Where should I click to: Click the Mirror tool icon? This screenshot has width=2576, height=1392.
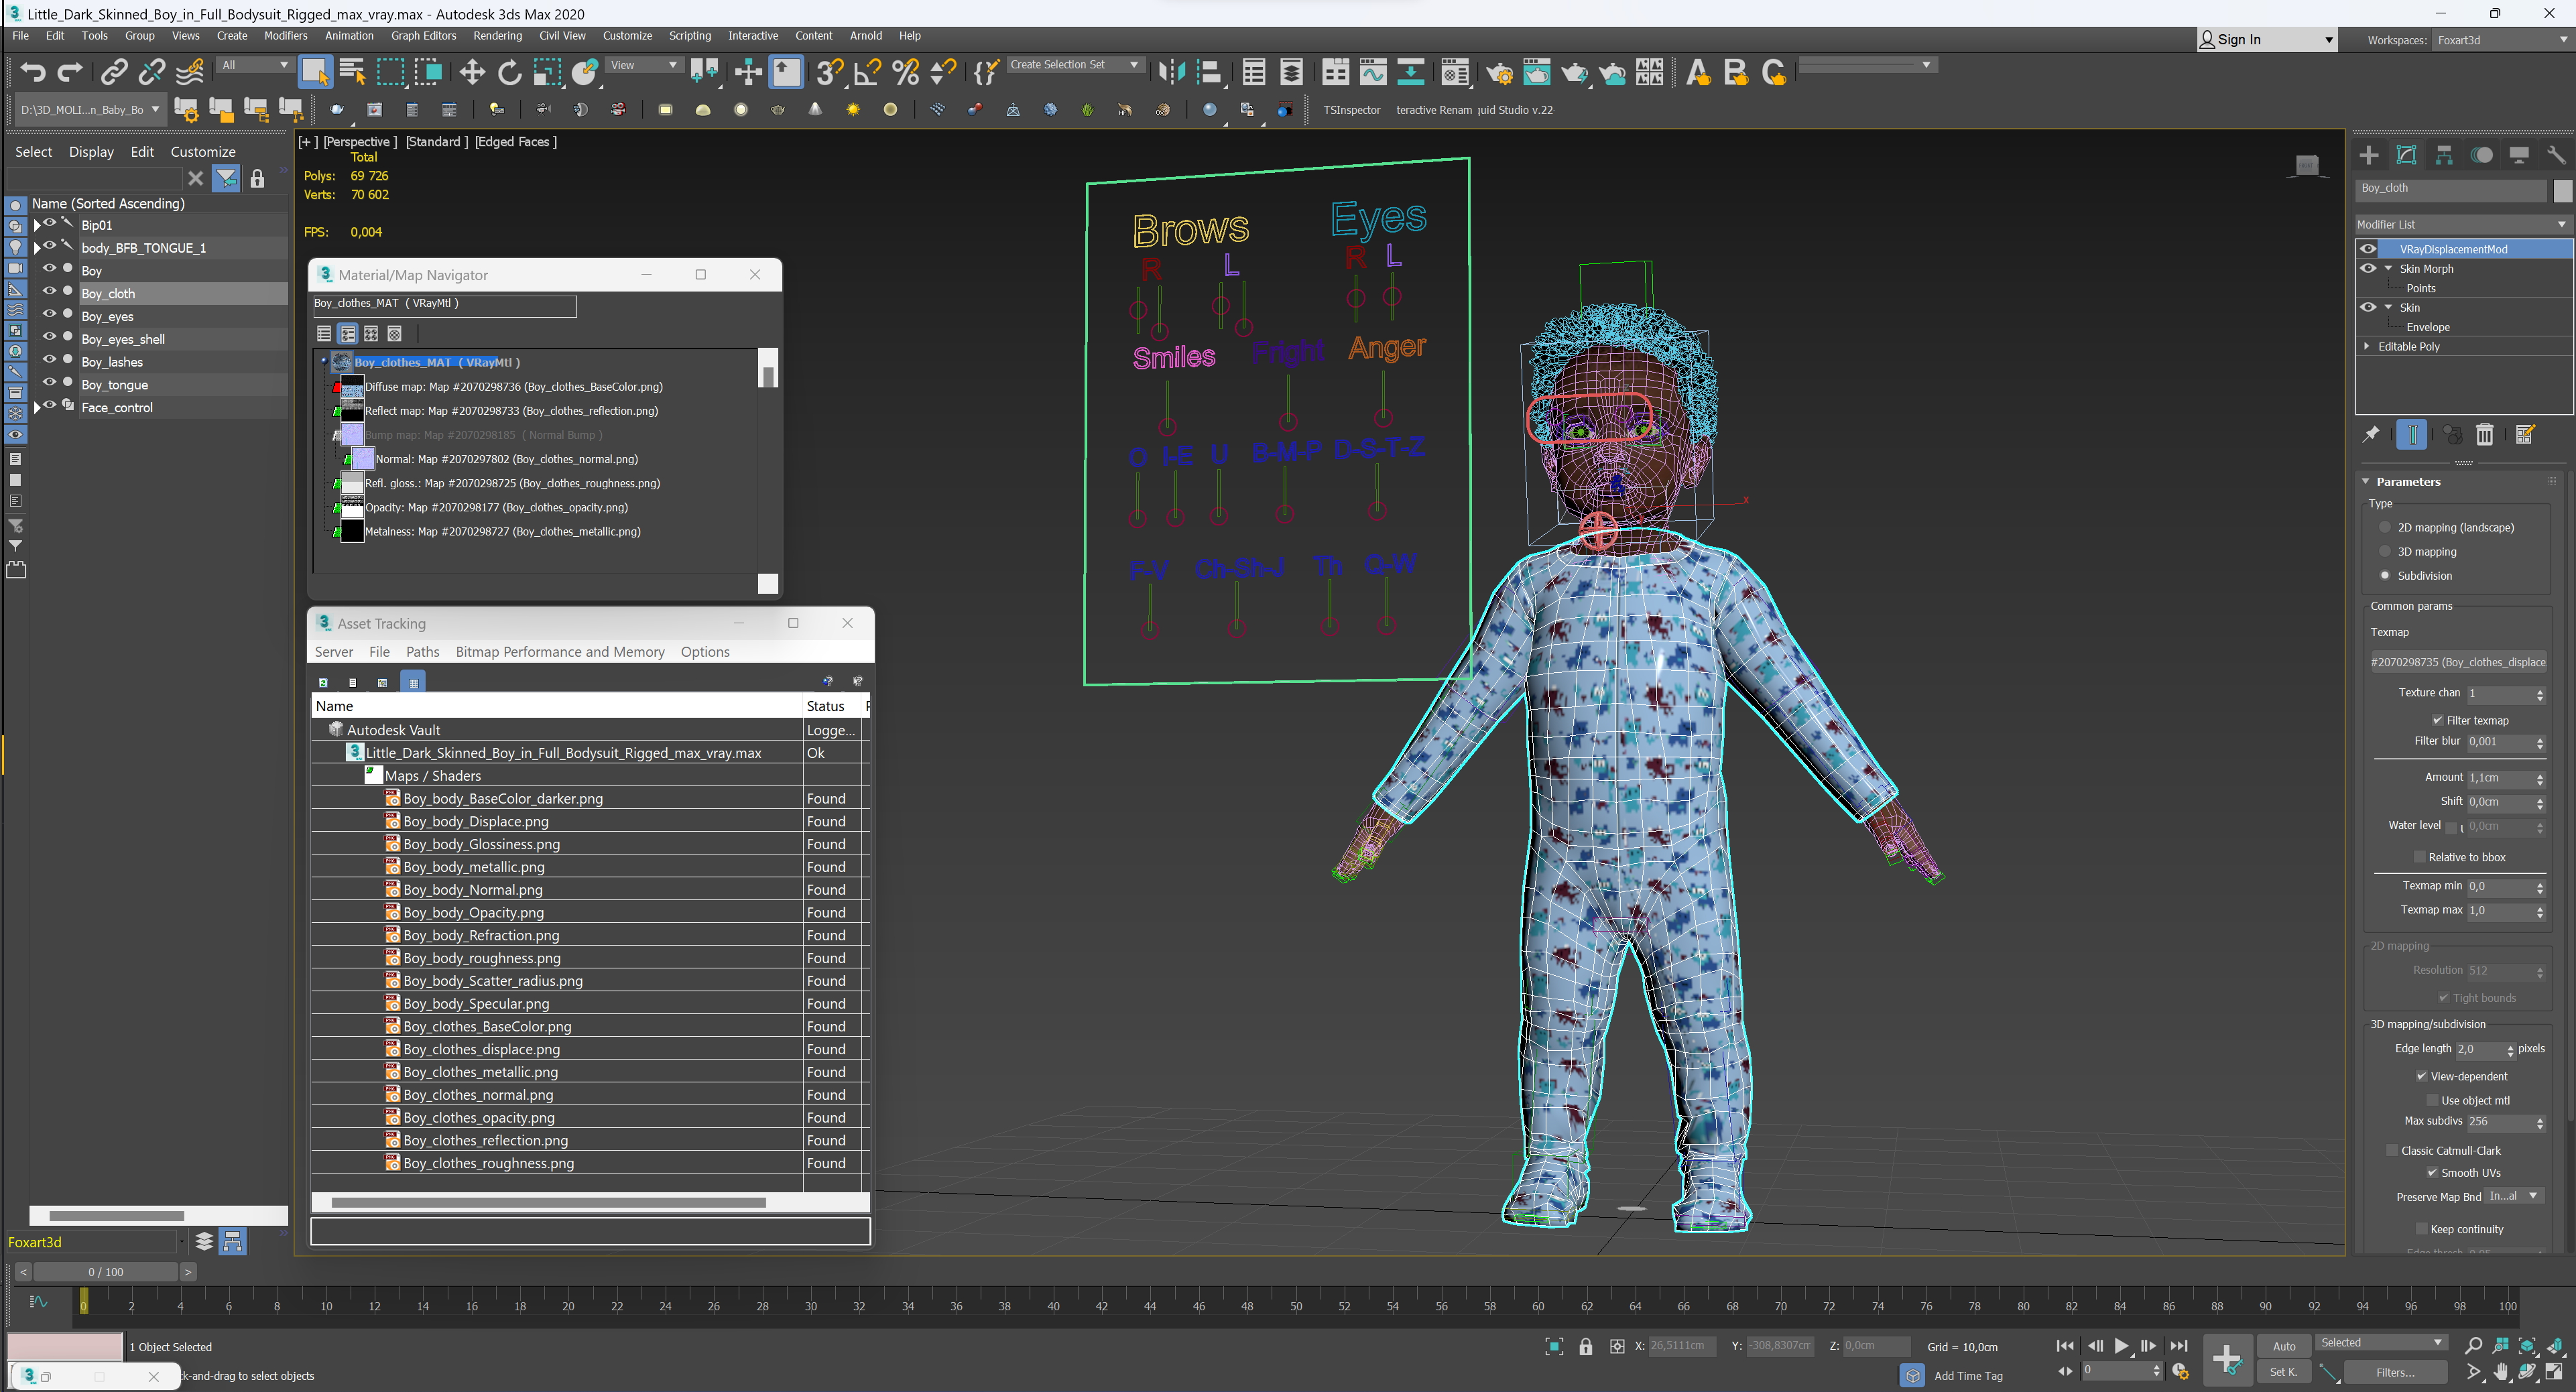[1171, 72]
